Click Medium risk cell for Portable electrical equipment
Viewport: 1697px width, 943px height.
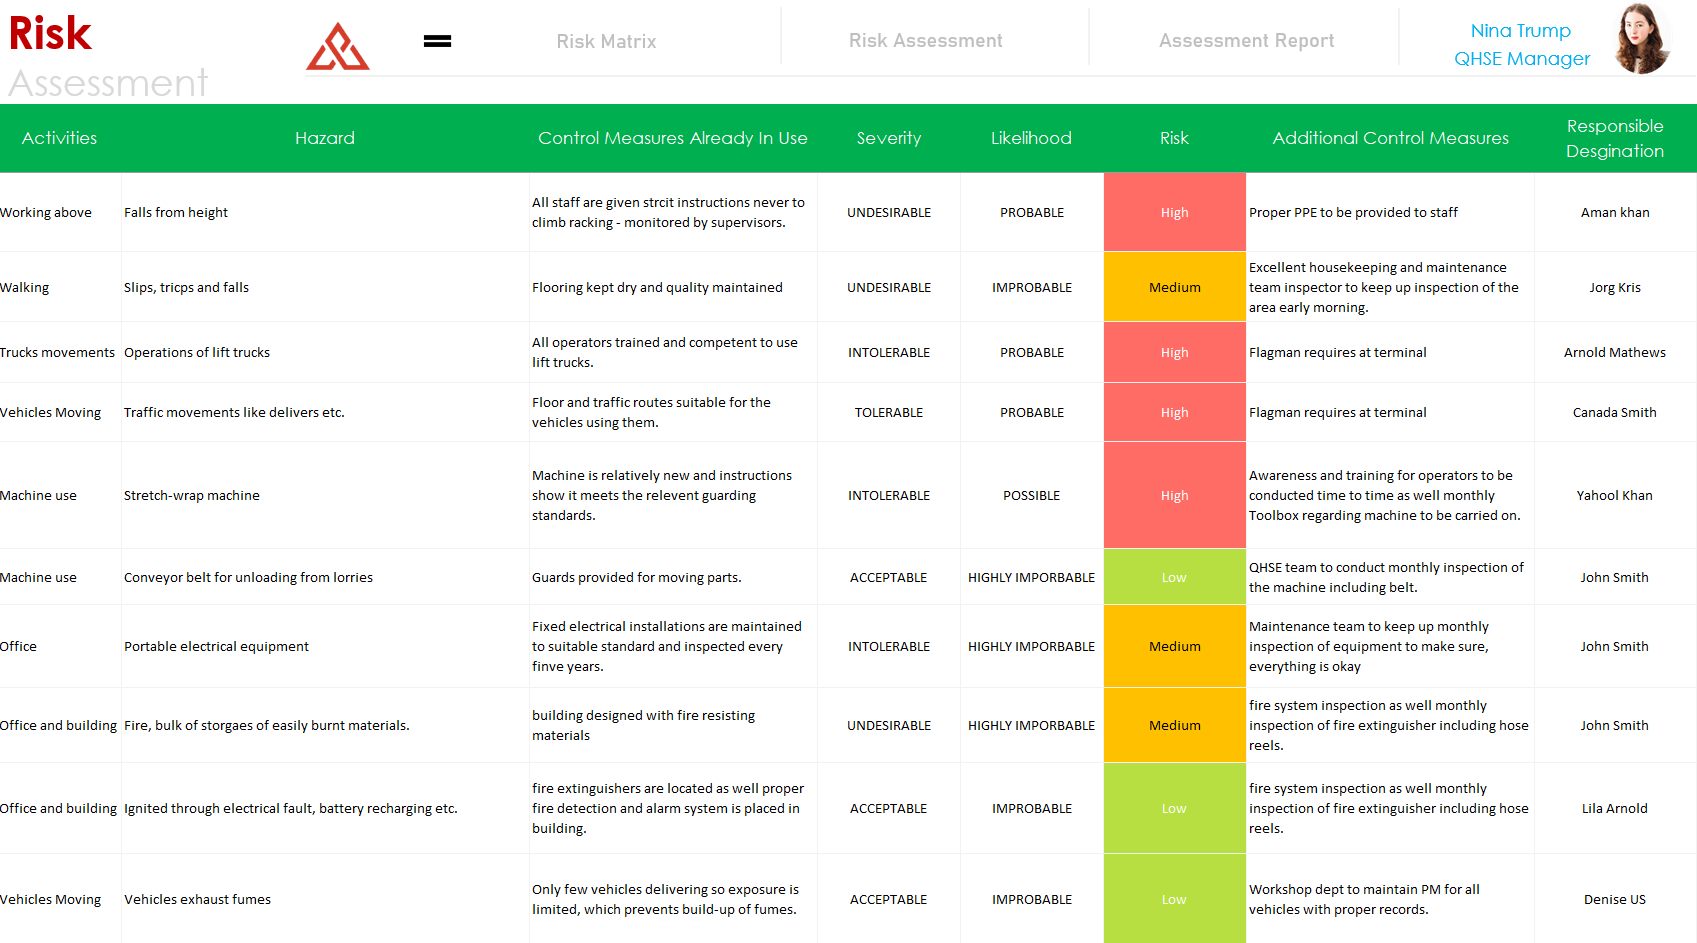(1174, 646)
